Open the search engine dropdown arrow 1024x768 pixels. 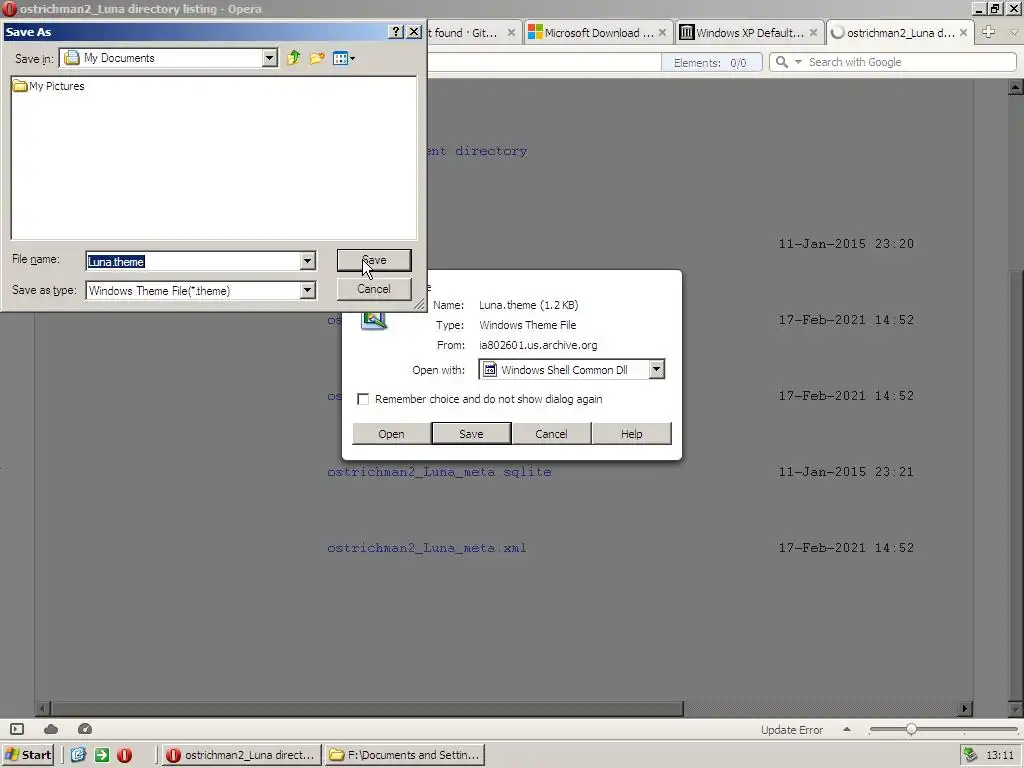coord(798,62)
